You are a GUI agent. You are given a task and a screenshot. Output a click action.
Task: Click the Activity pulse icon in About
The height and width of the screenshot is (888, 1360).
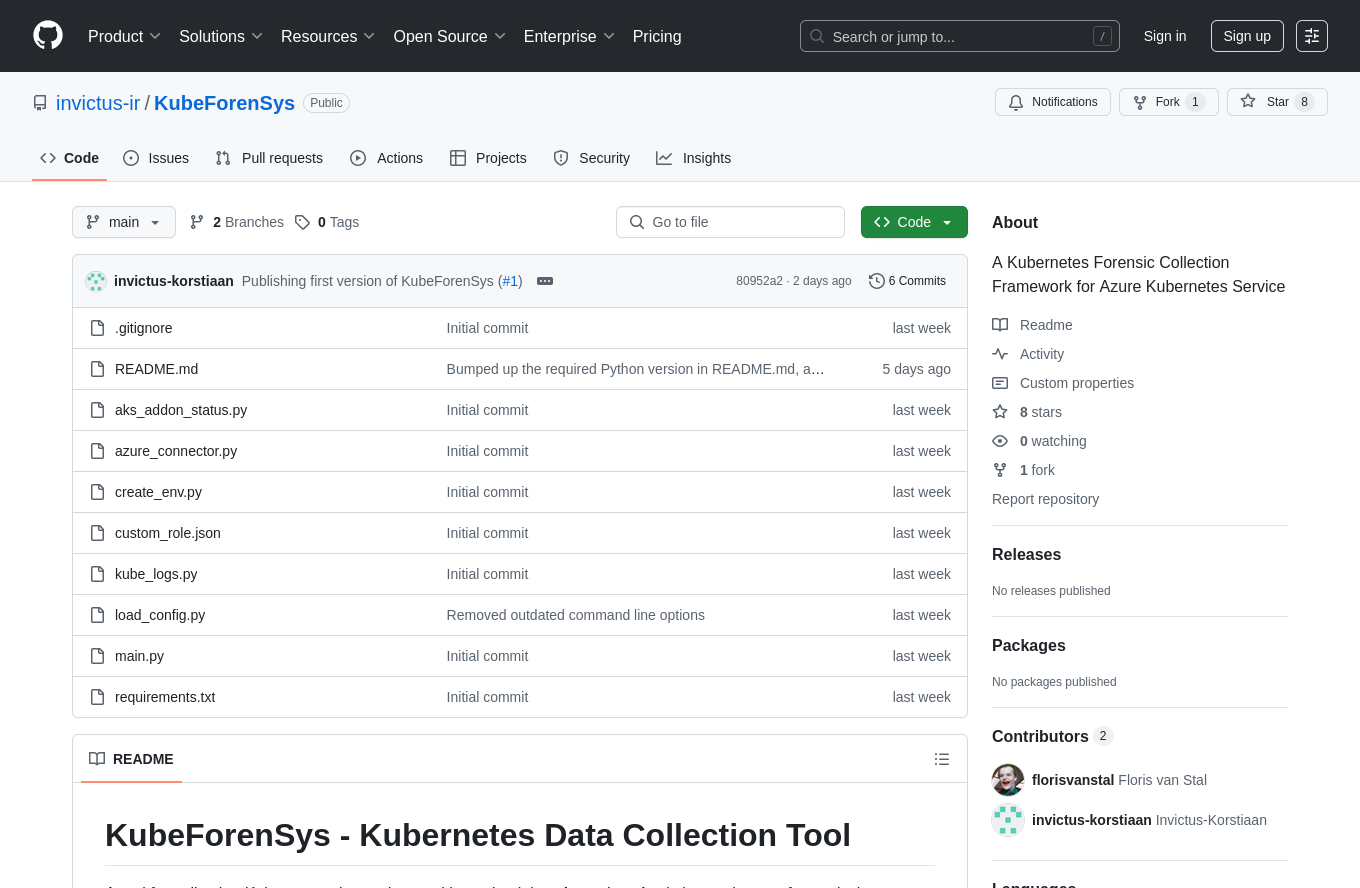click(1000, 354)
